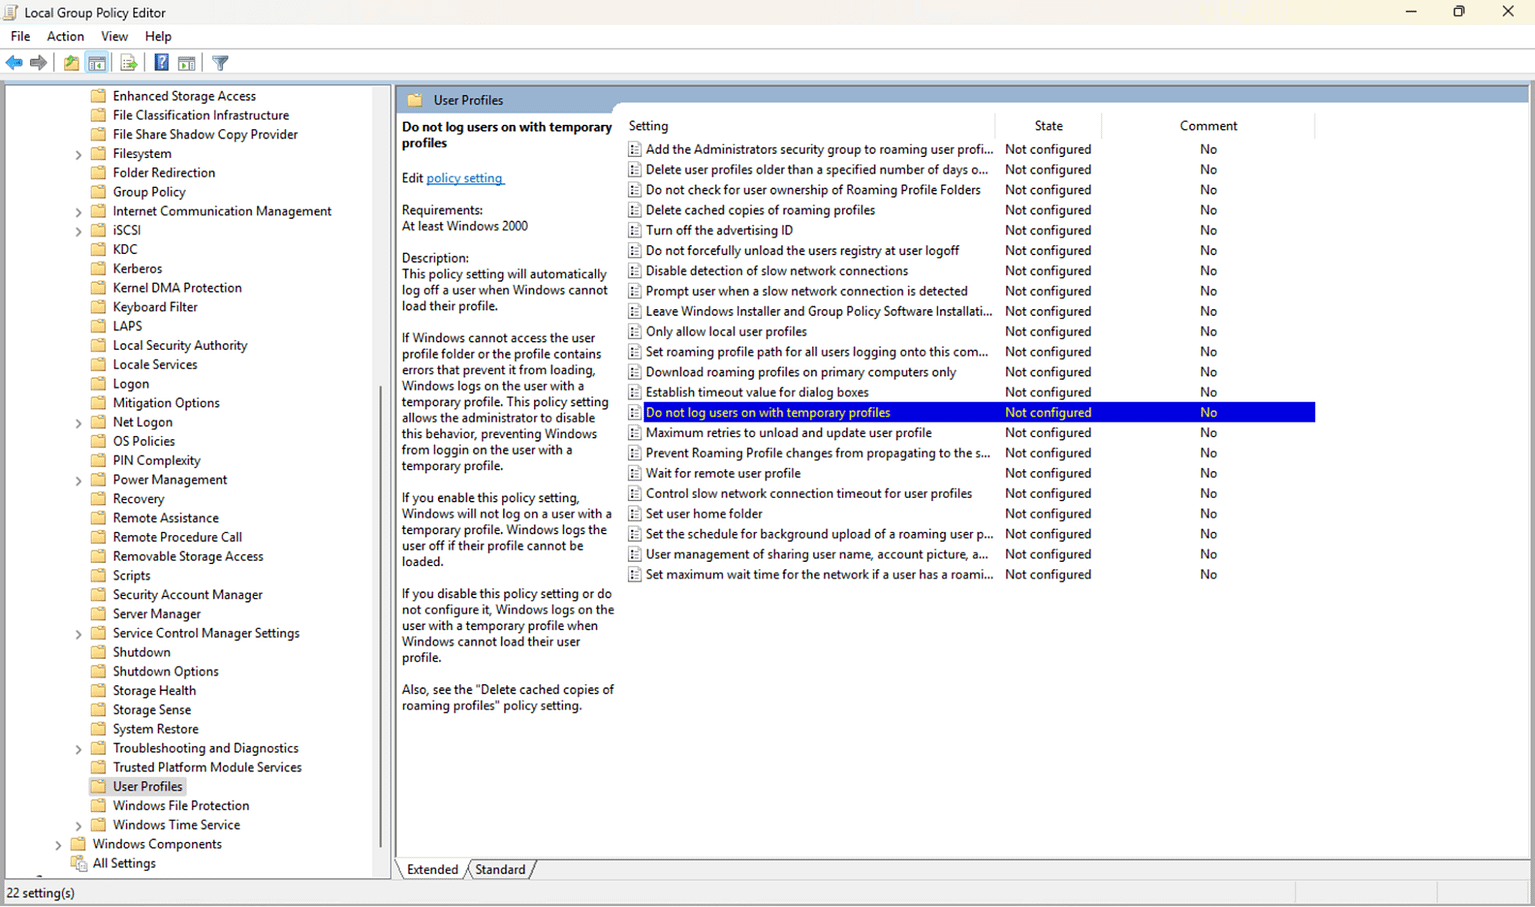Viewport: 1535px width, 907px height.
Task: Open the Up One Level folder icon
Action: 70,62
